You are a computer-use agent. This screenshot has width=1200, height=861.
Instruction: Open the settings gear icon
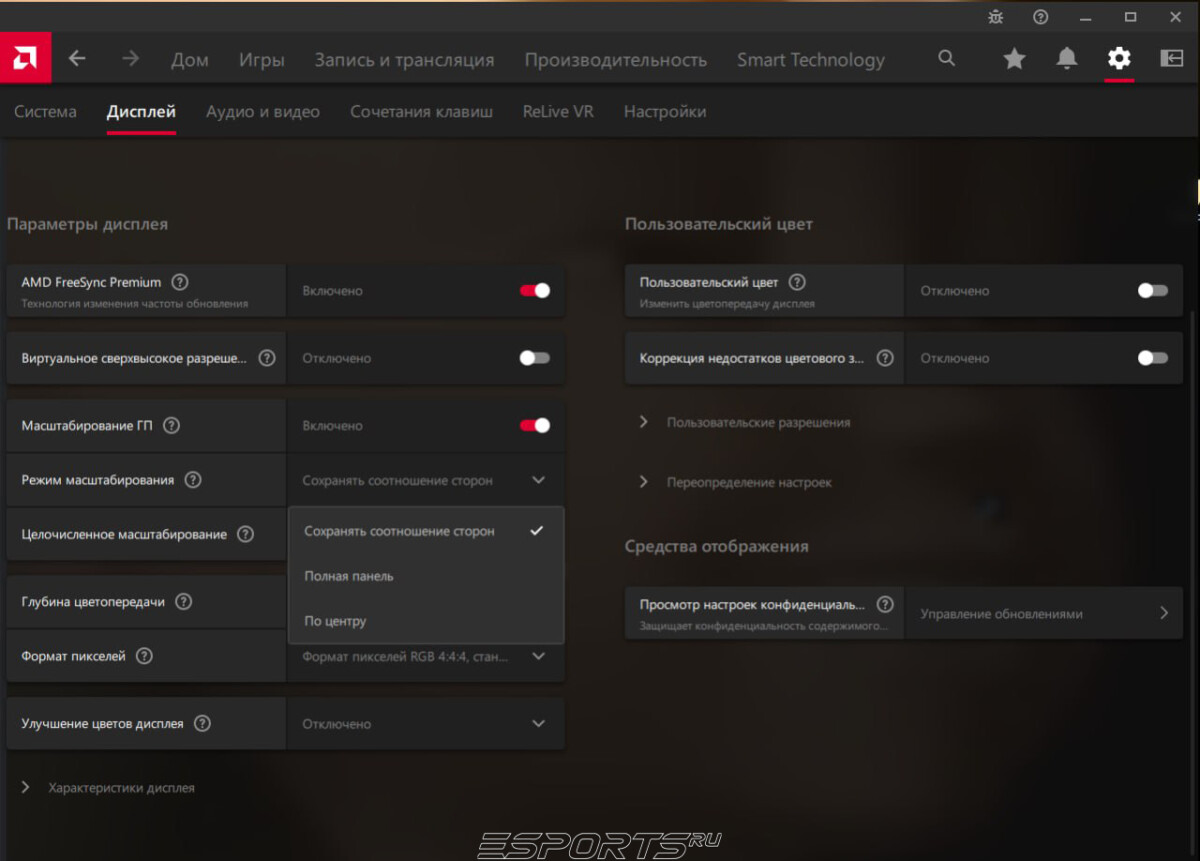coord(1119,58)
